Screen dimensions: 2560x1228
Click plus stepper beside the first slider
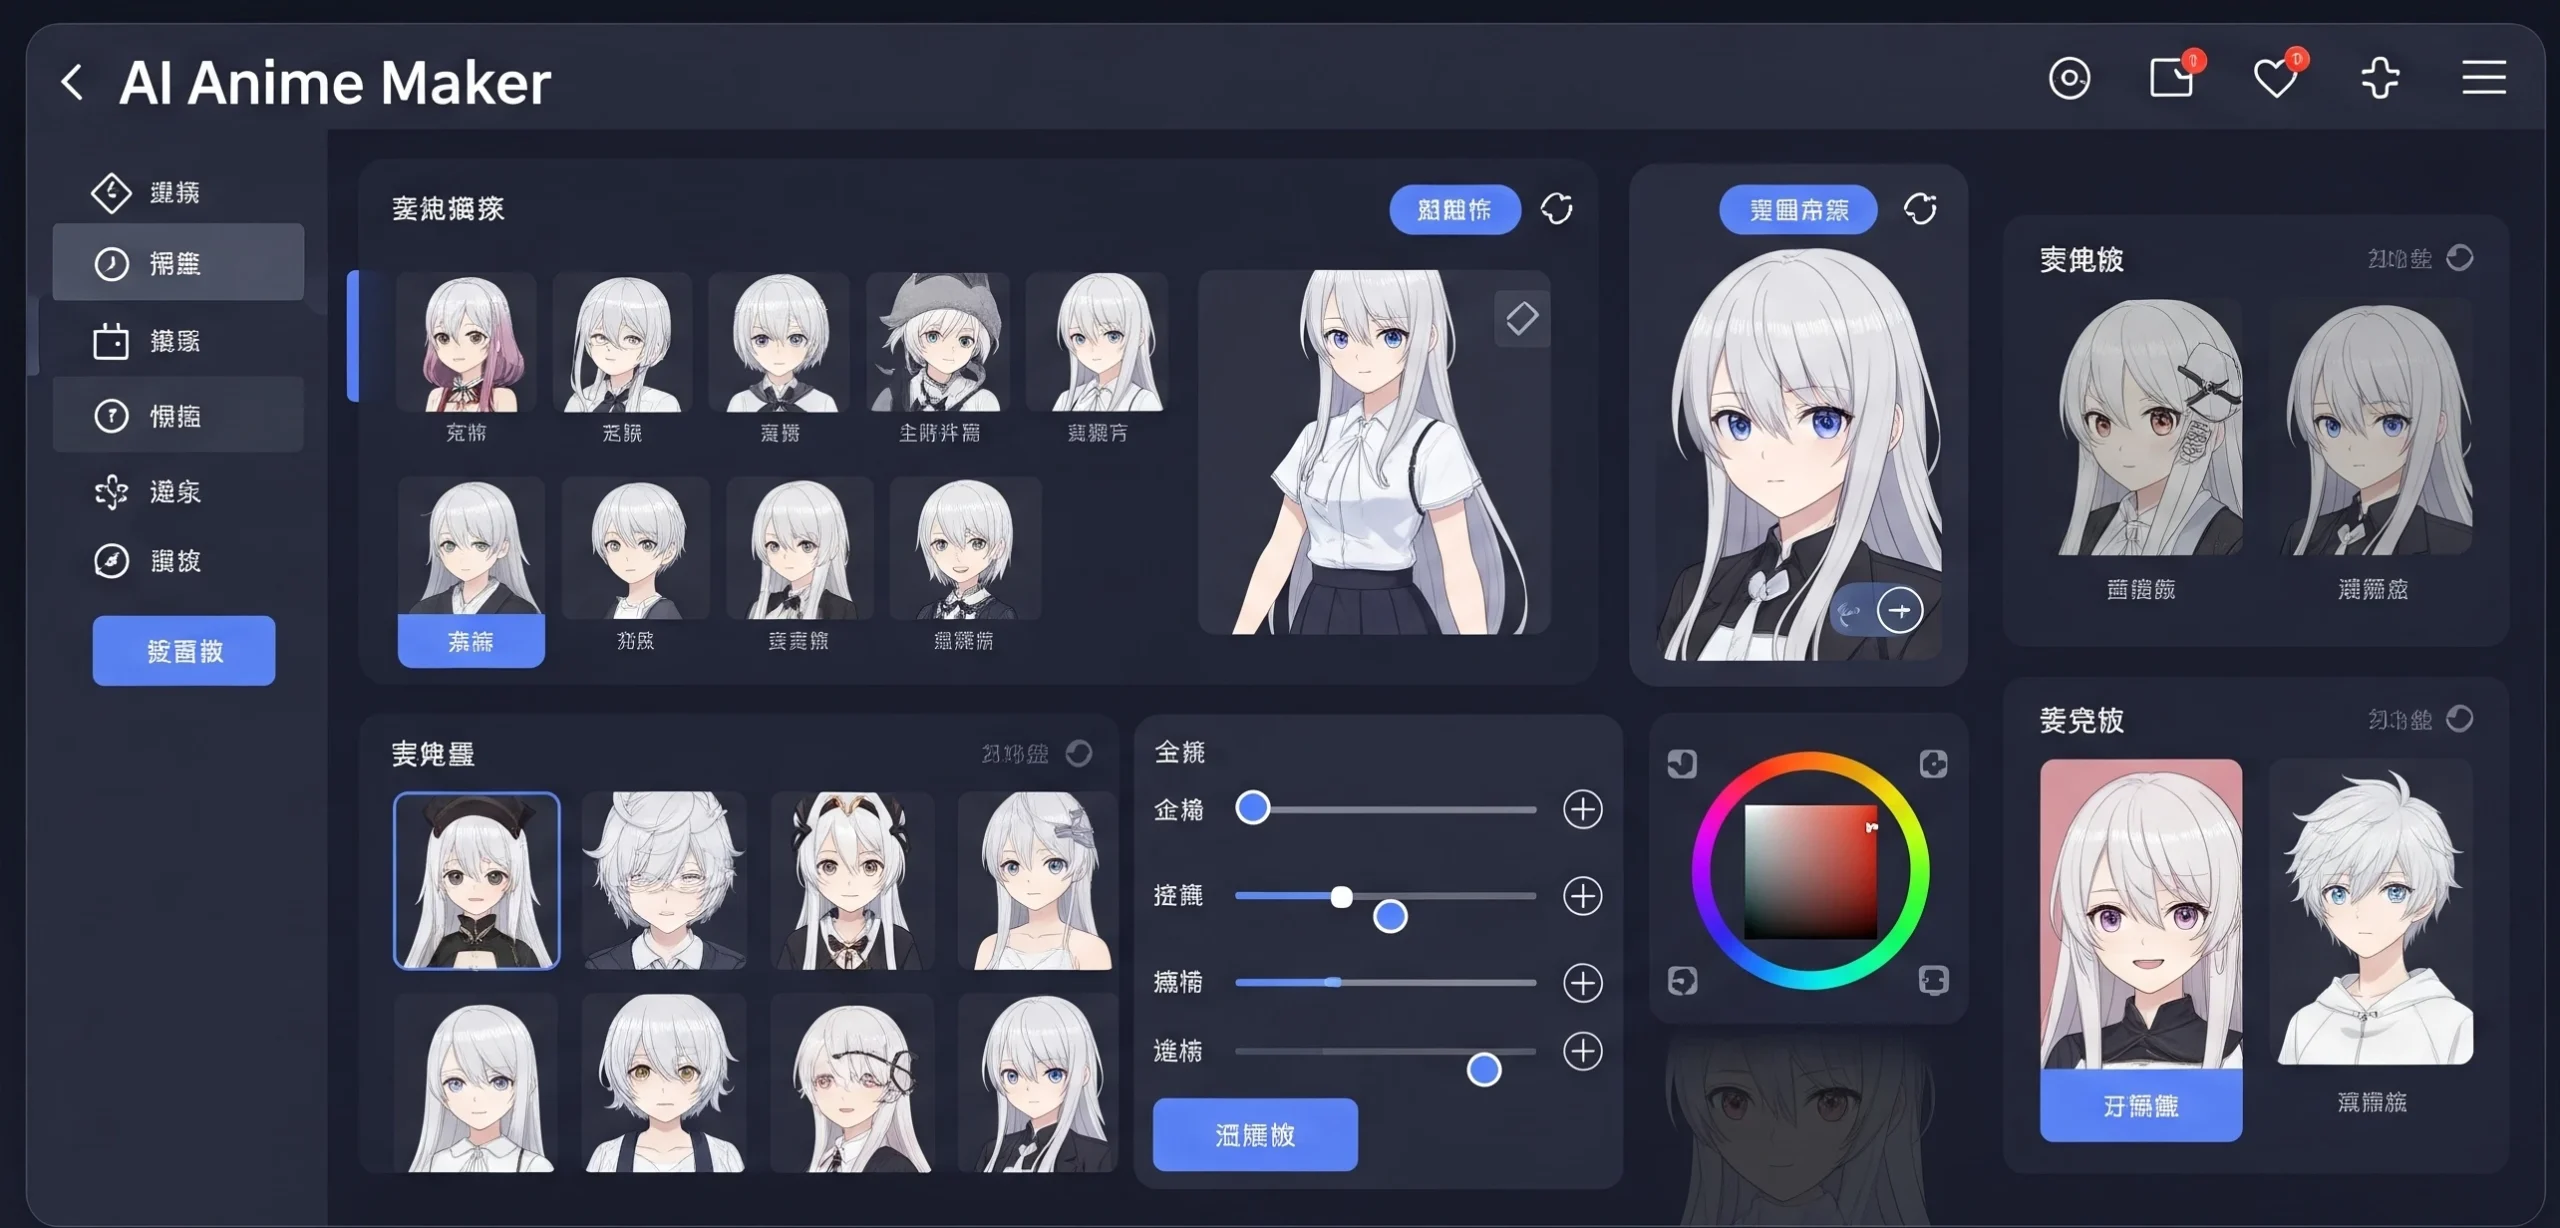pyautogui.click(x=1582, y=809)
